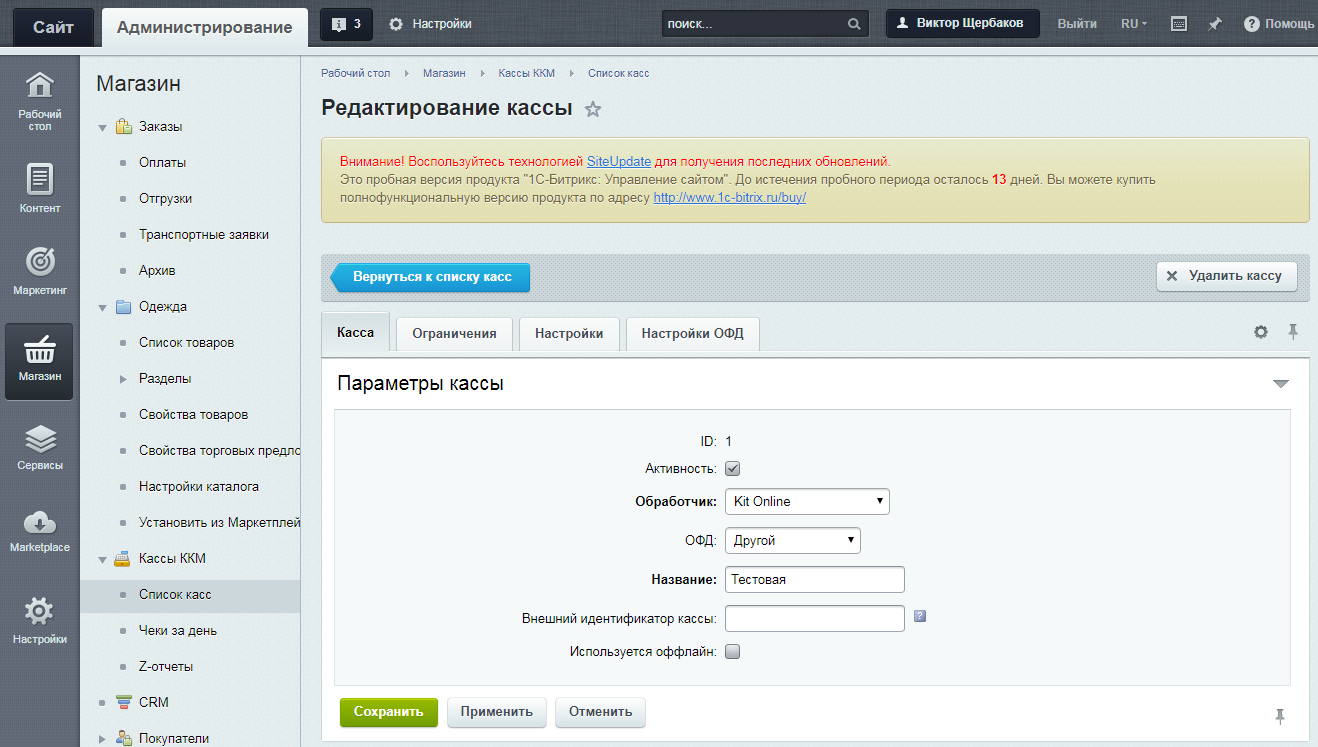Show hint for Внешний идентификатор кассы
Viewport: 1318px width, 747px height.
(920, 616)
